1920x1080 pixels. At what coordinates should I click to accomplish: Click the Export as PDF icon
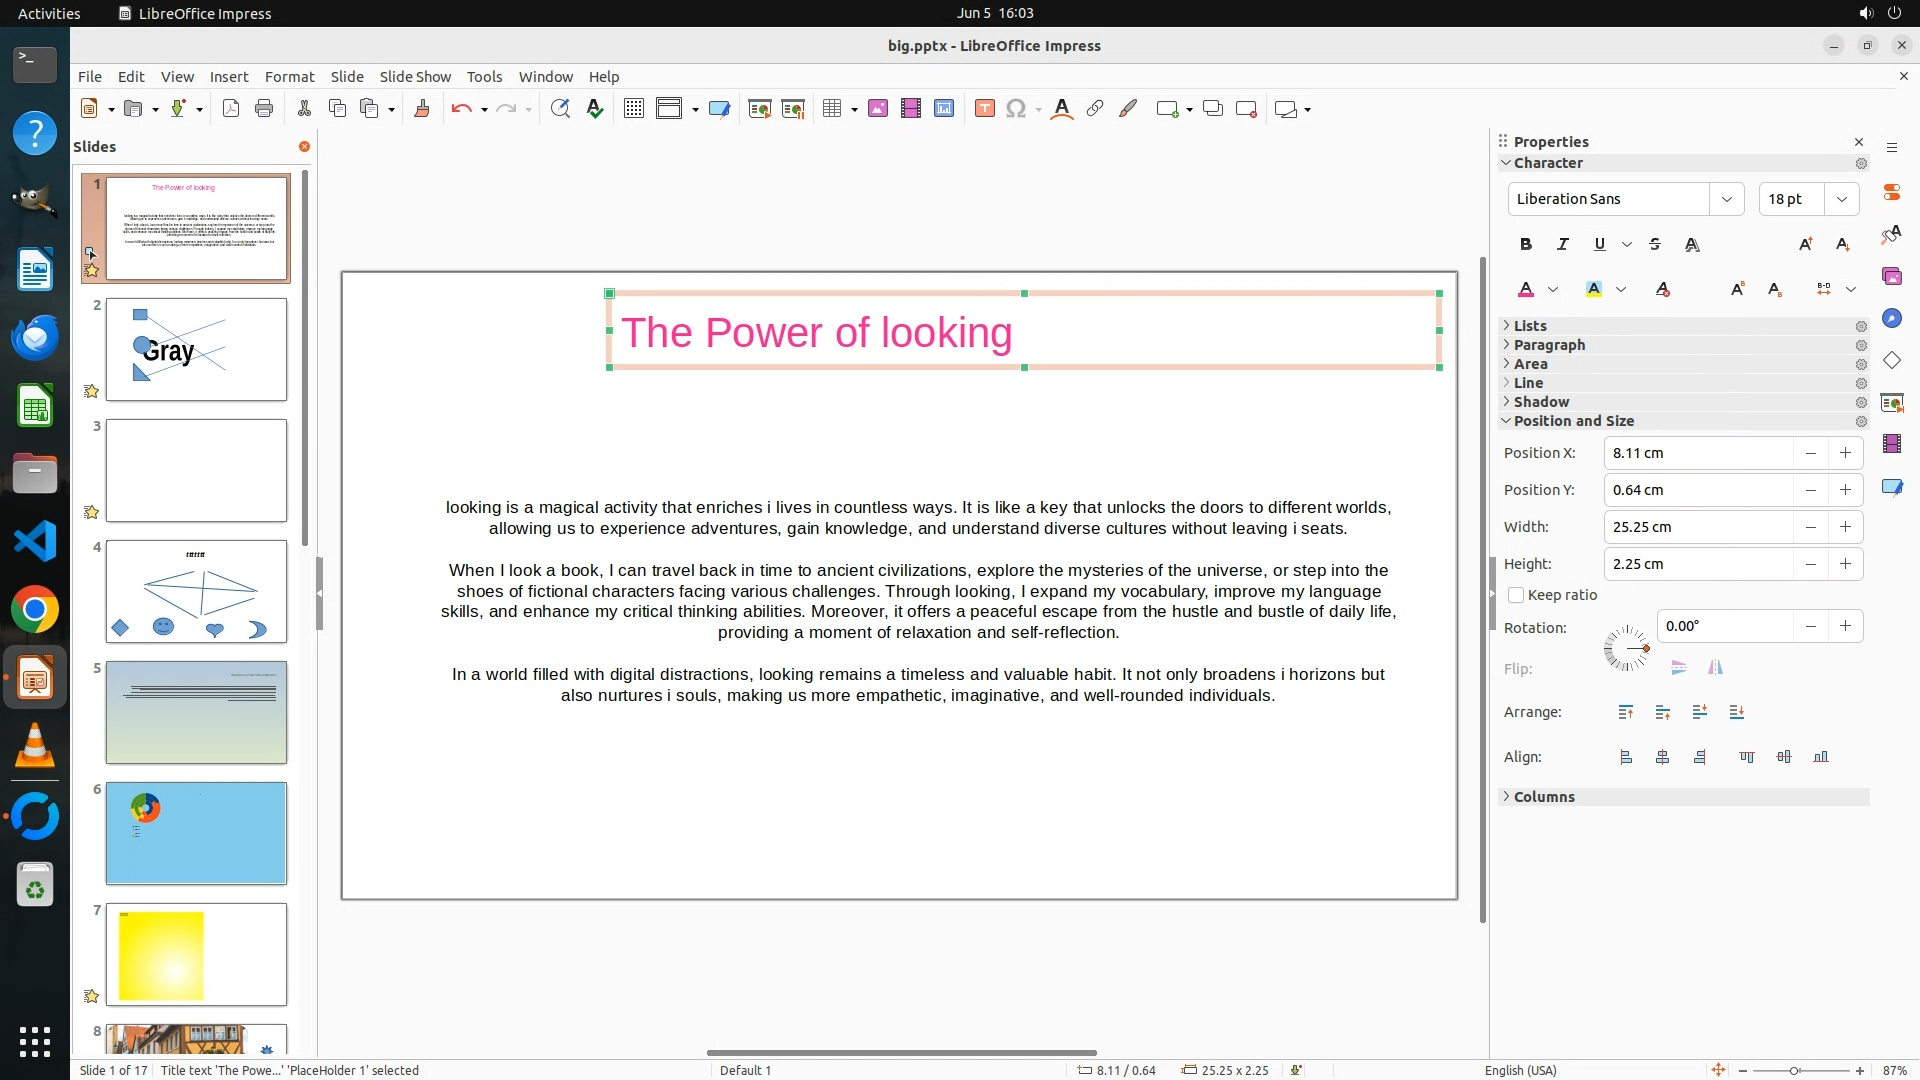(231, 109)
